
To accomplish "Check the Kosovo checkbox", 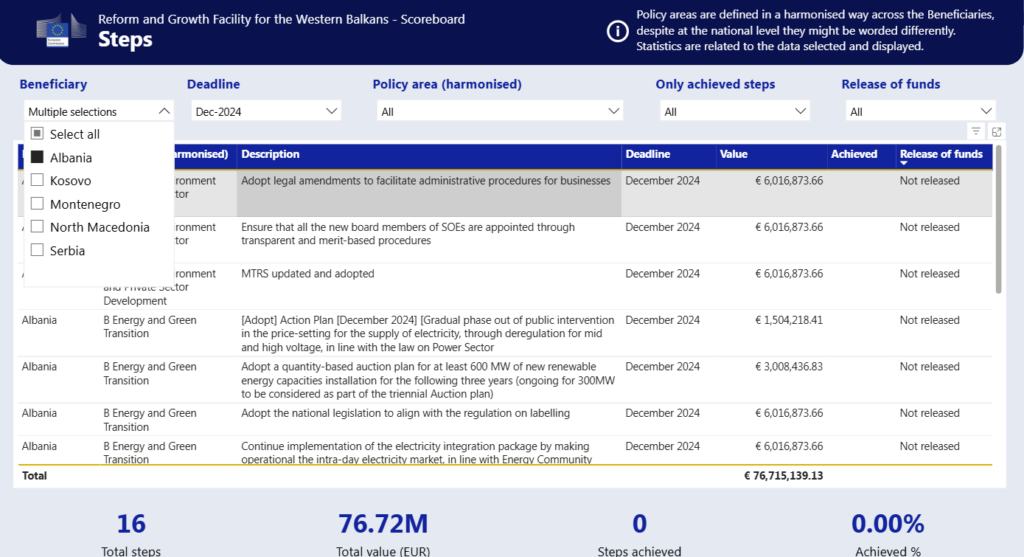I will (37, 180).
